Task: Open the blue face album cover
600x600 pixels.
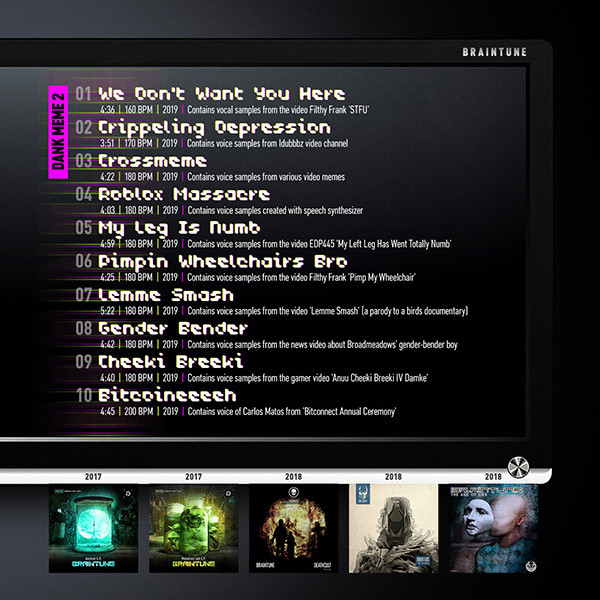Action: [x=493, y=529]
